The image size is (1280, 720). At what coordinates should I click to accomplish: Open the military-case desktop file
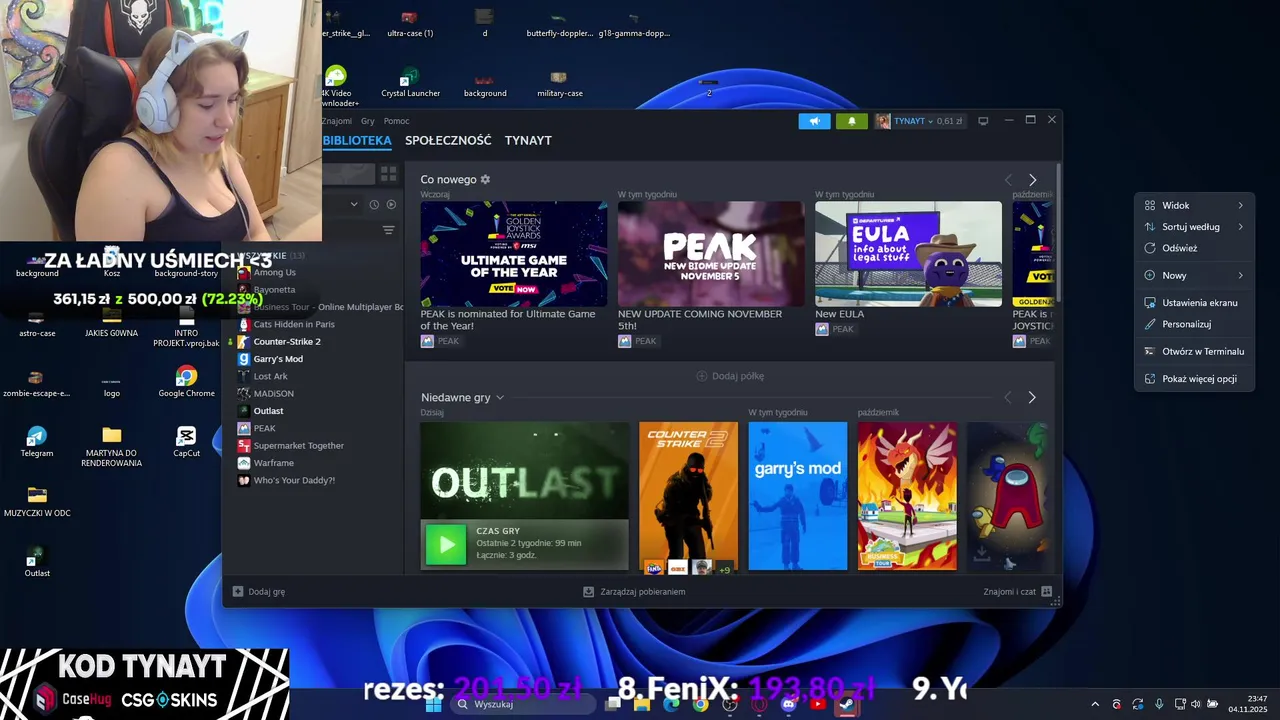[559, 82]
